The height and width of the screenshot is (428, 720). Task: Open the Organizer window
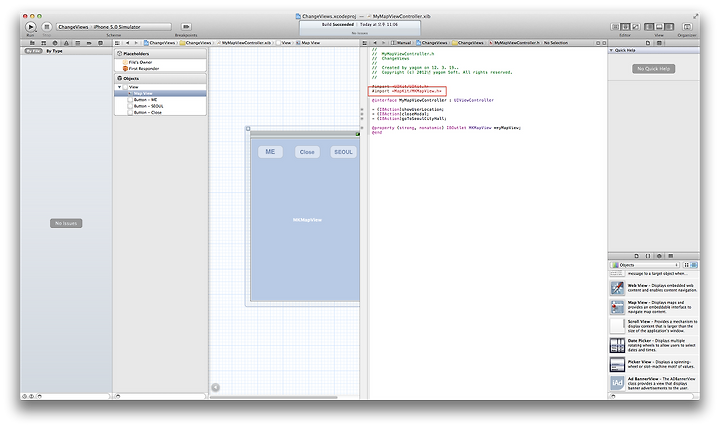[x=687, y=27]
